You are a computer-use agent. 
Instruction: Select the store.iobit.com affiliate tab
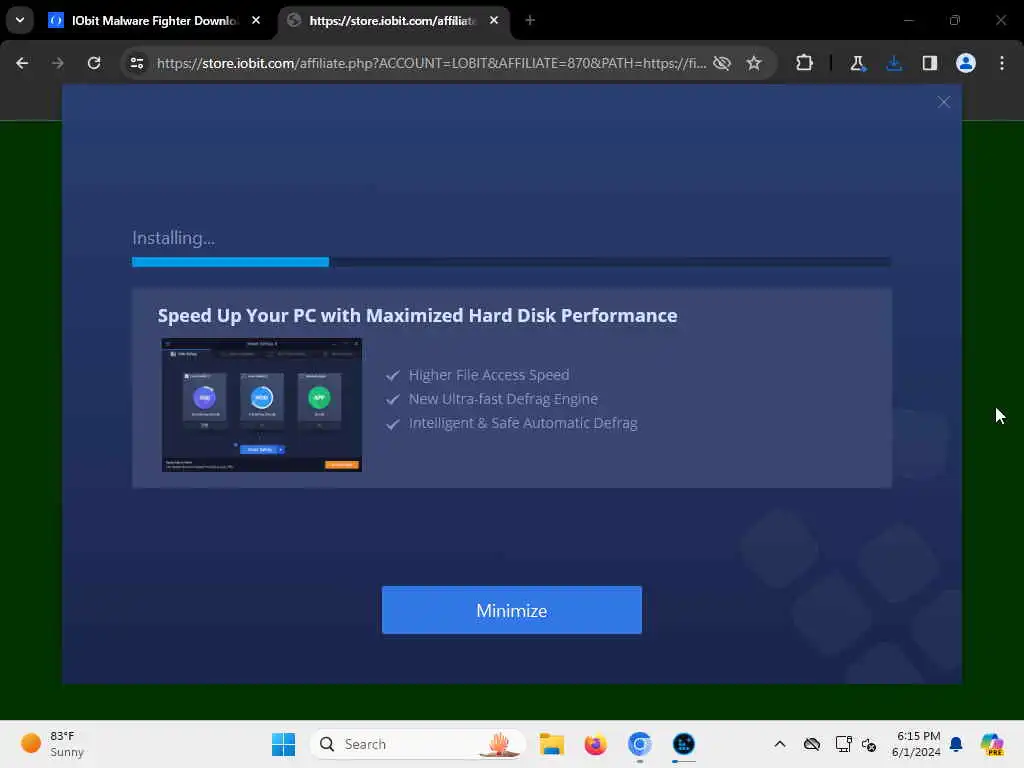pos(392,21)
